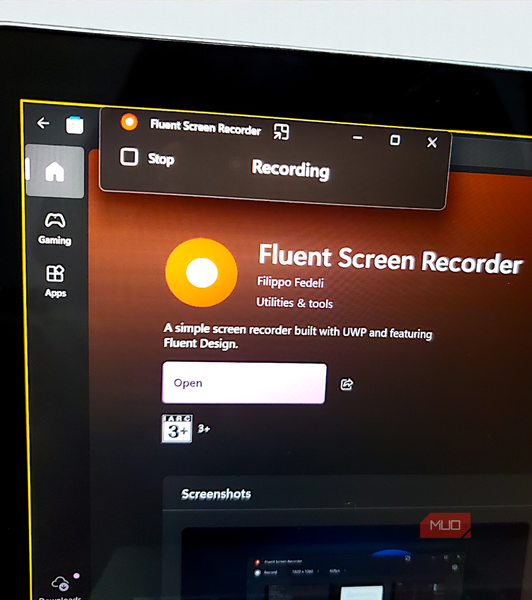Open the Home section in the sidebar
532x600 pixels.
pos(55,171)
